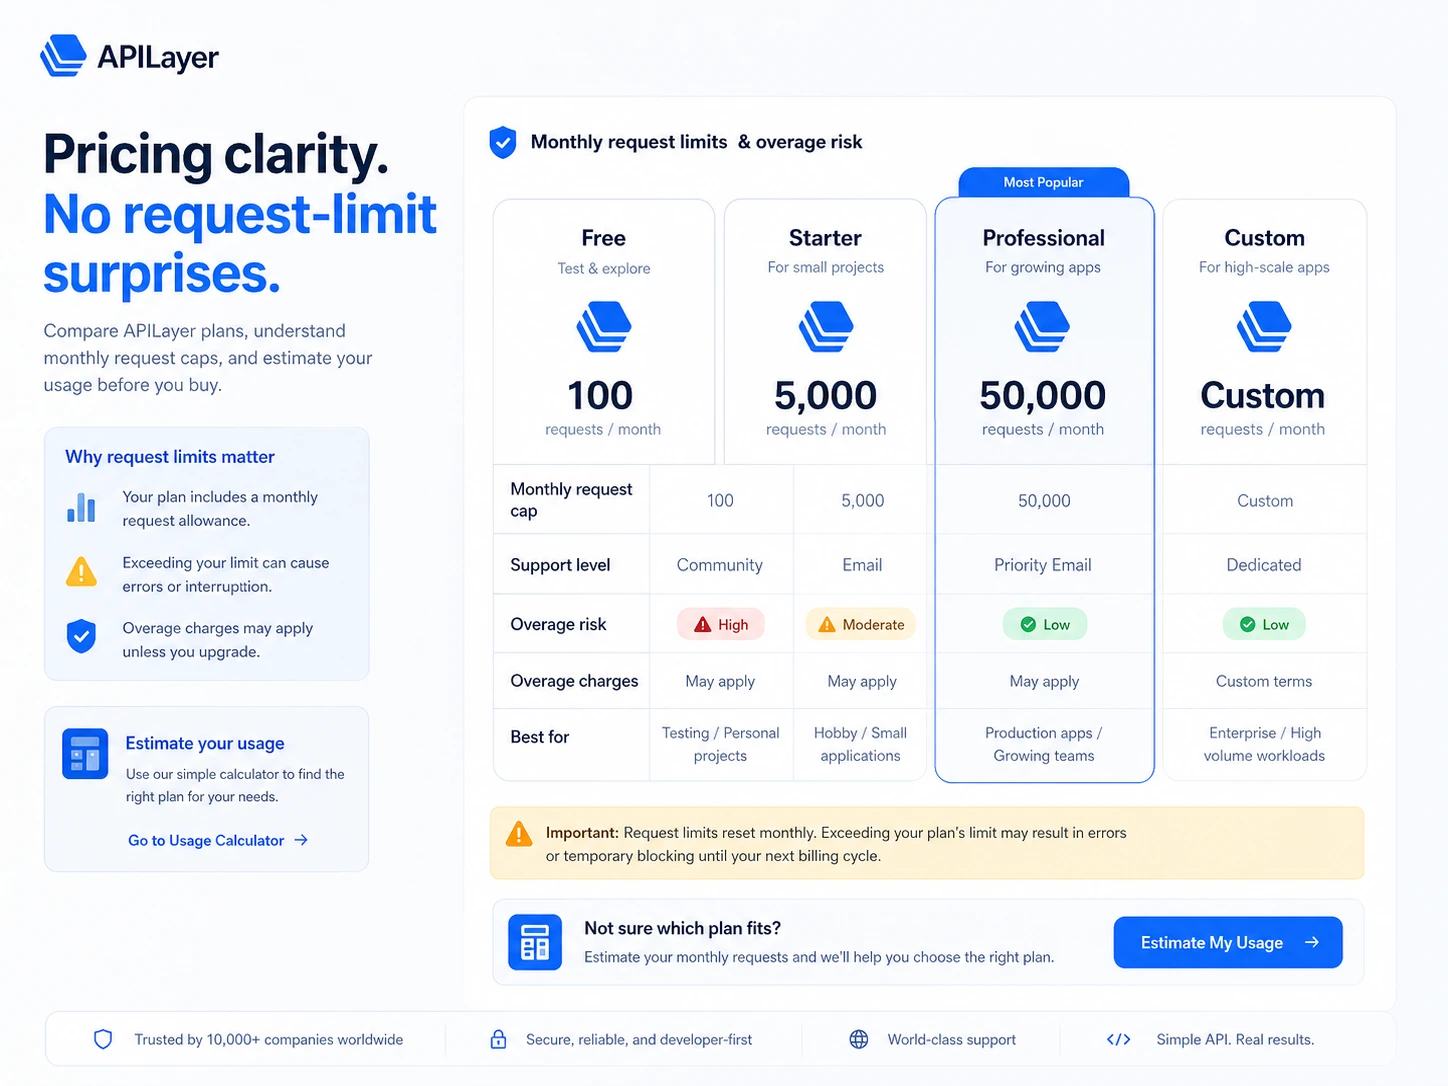Click the calculator icon in Estimate your usage card
1448x1086 pixels.
[85, 754]
